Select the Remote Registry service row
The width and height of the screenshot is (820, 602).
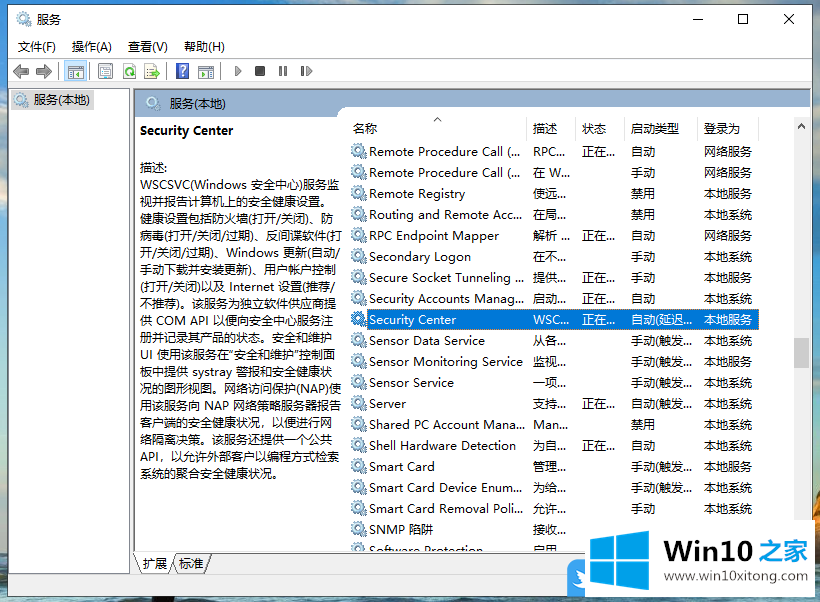pos(554,194)
